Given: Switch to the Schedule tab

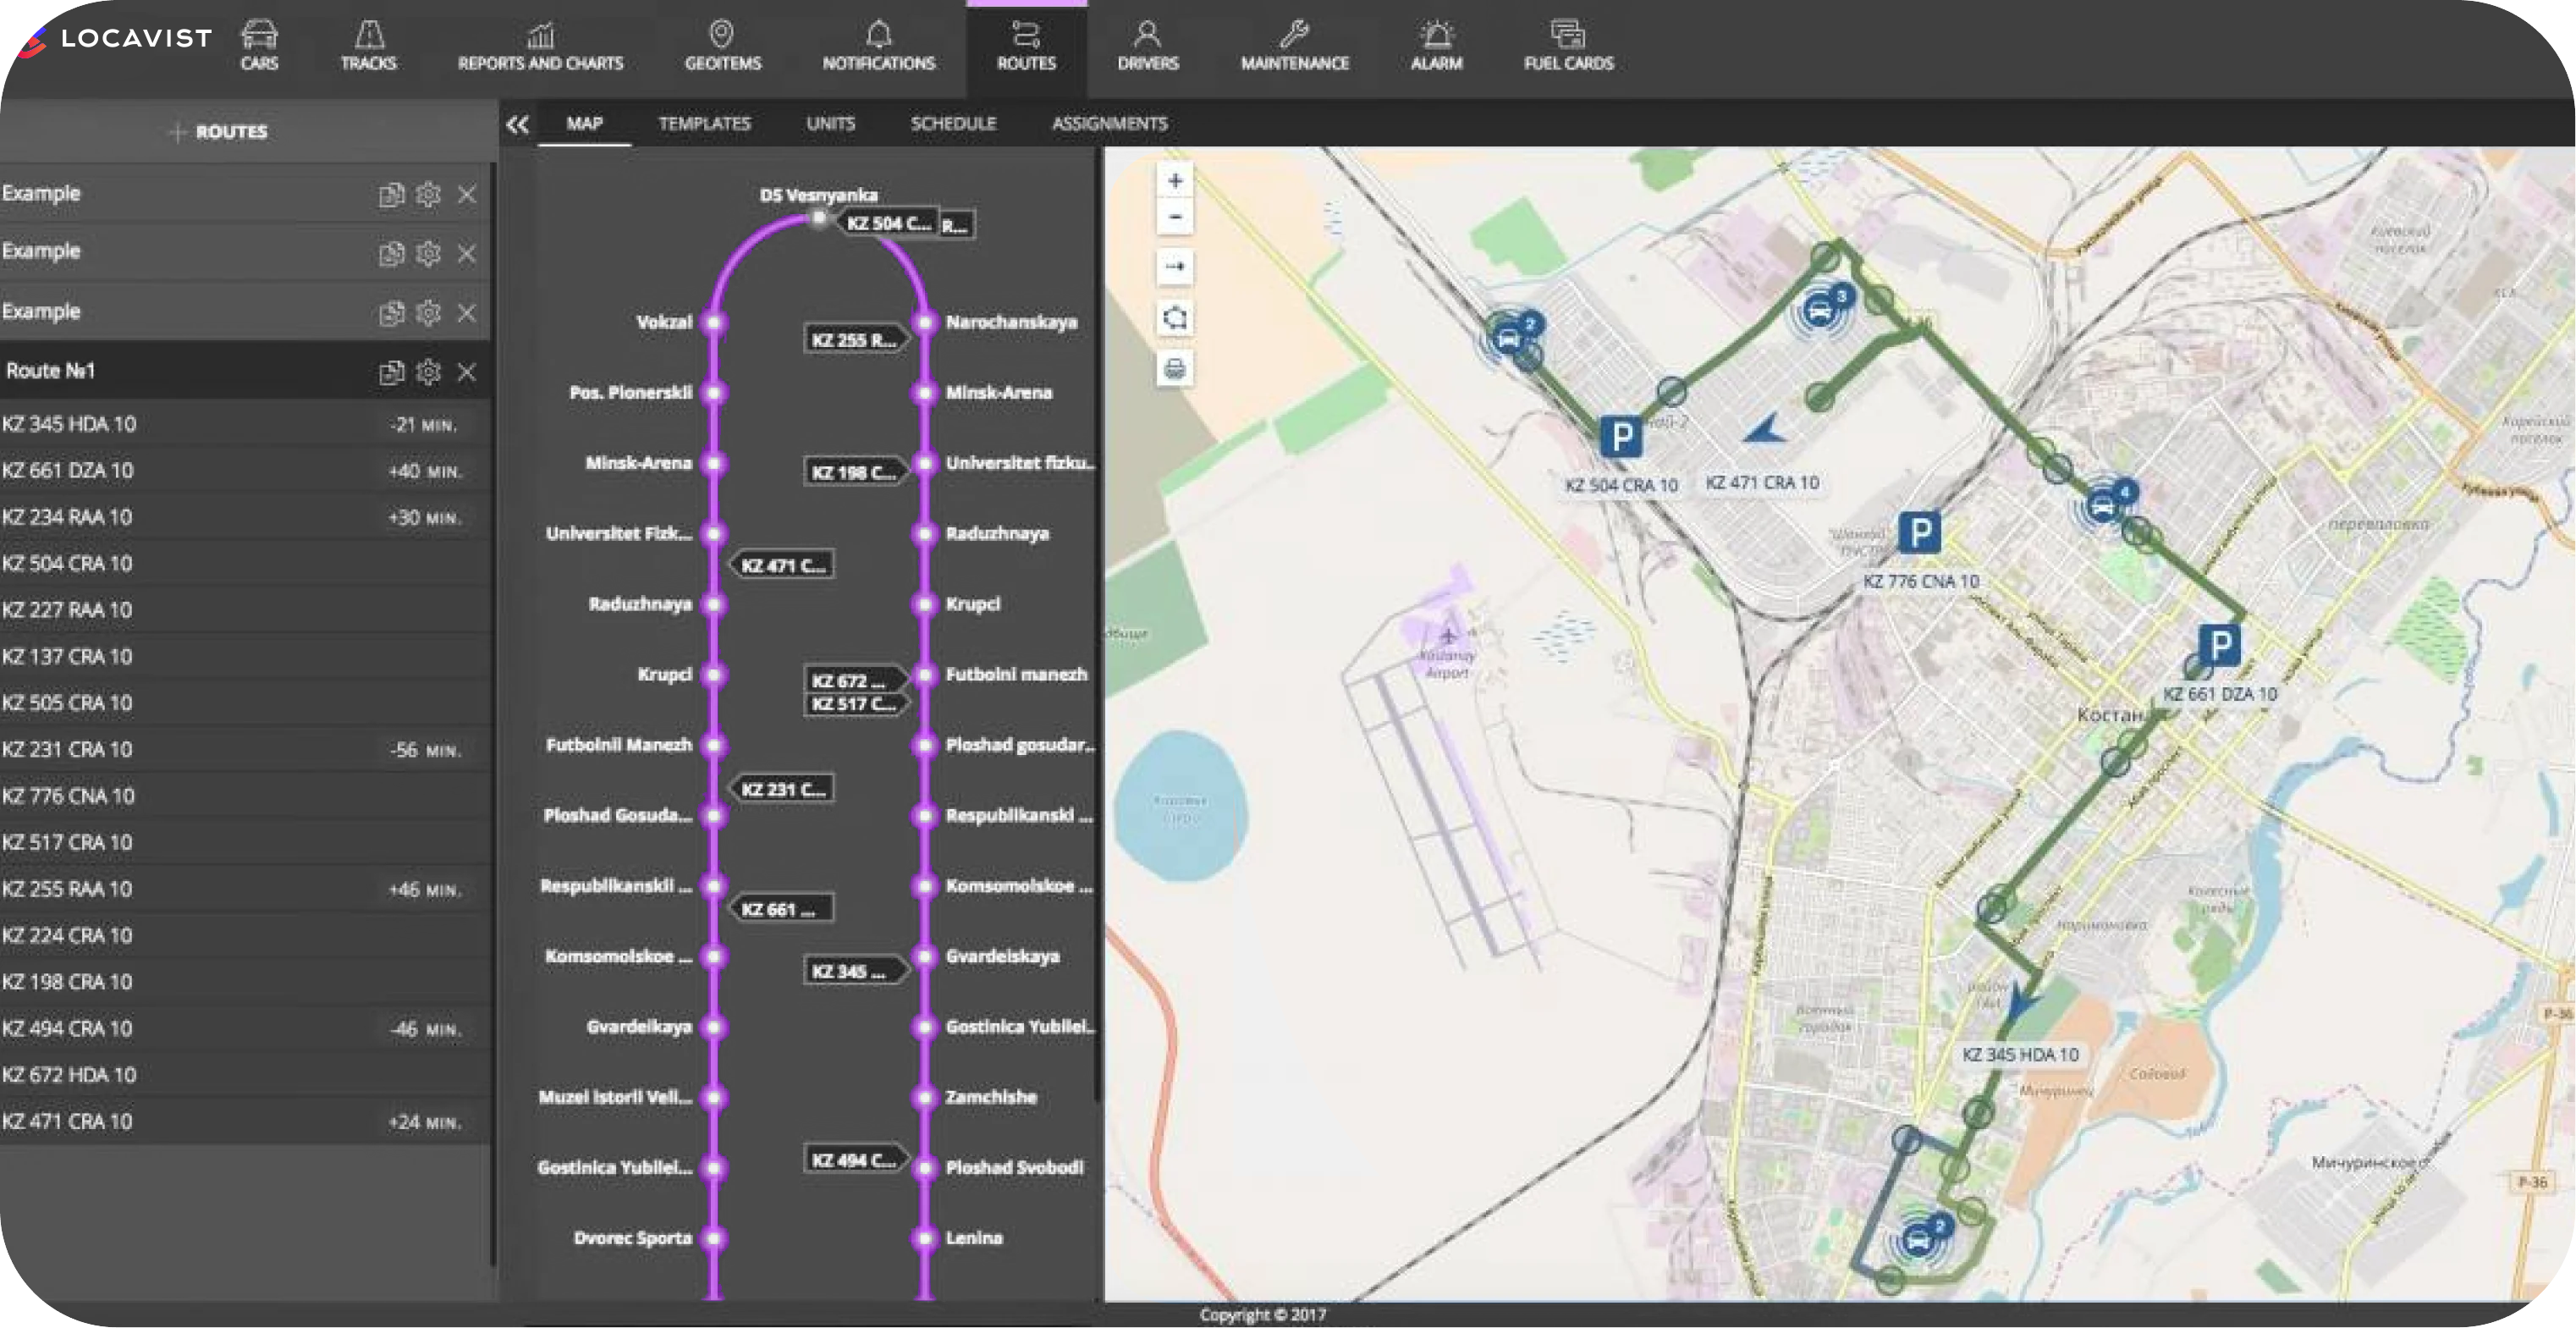Looking at the screenshot, I should [x=952, y=123].
